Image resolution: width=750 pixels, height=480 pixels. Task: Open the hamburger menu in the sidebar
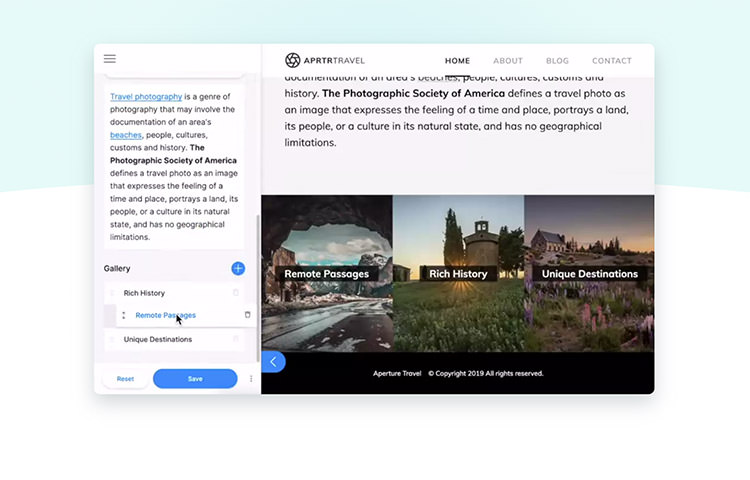(x=110, y=59)
